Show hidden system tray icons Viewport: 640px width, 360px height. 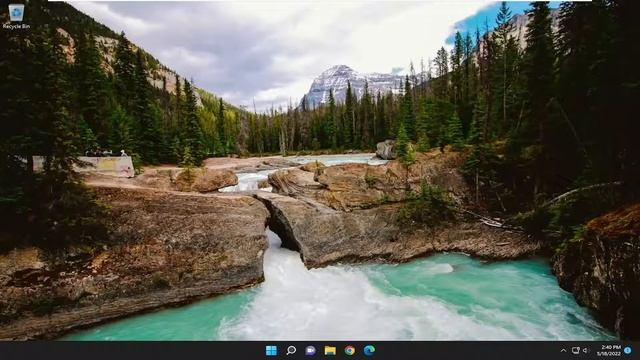[x=563, y=350]
